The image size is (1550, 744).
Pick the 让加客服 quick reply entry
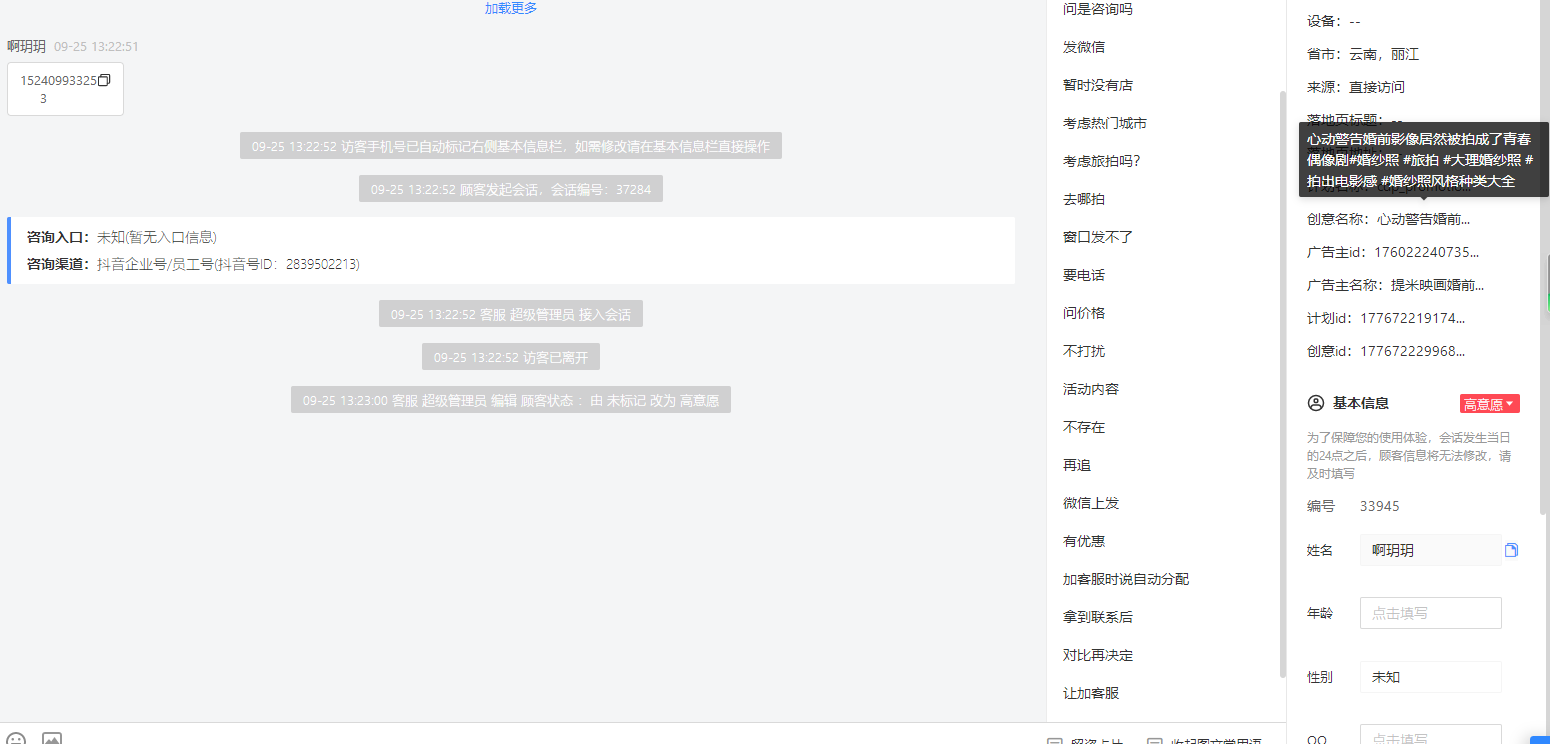tap(1091, 693)
